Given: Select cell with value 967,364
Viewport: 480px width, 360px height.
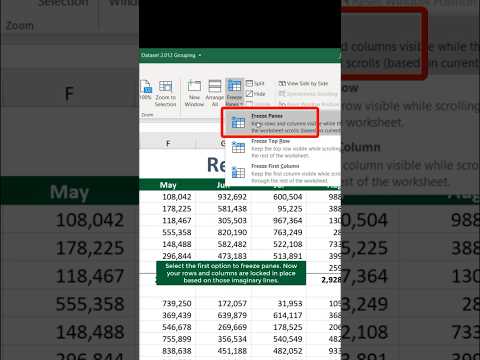Looking at the screenshot, I should click(x=280, y=221).
